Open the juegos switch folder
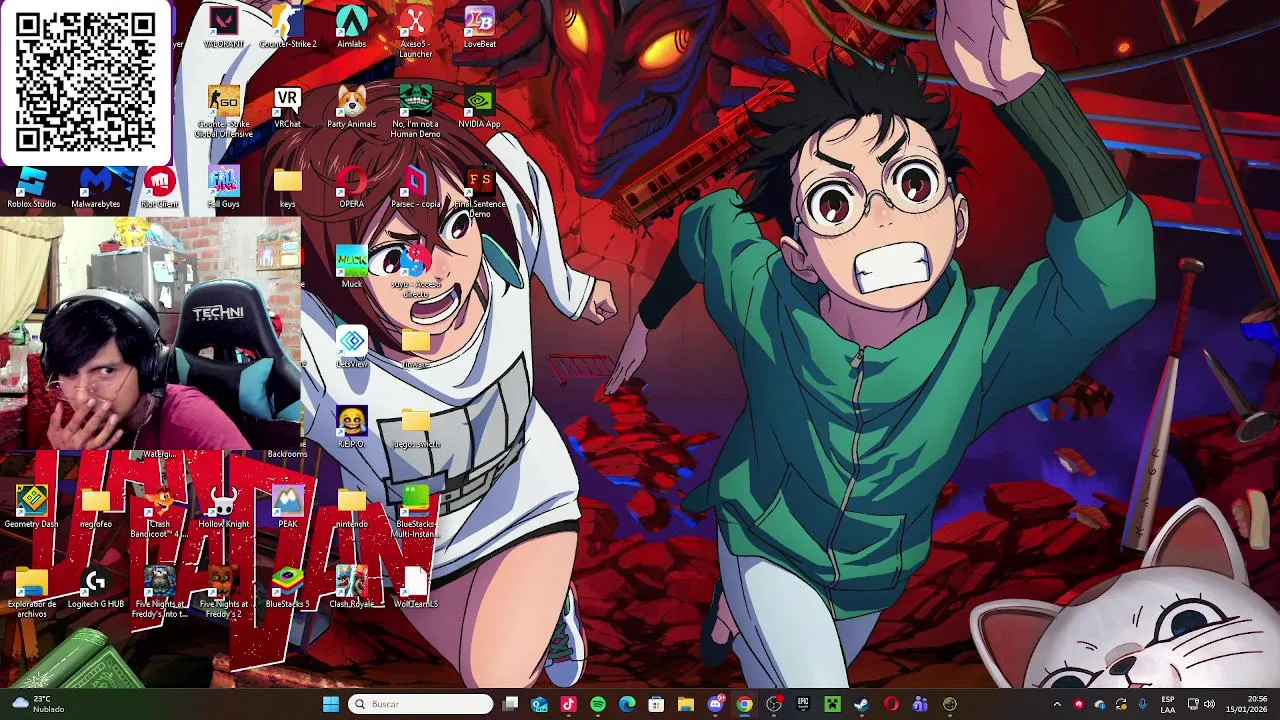The image size is (1280, 720). [415, 427]
